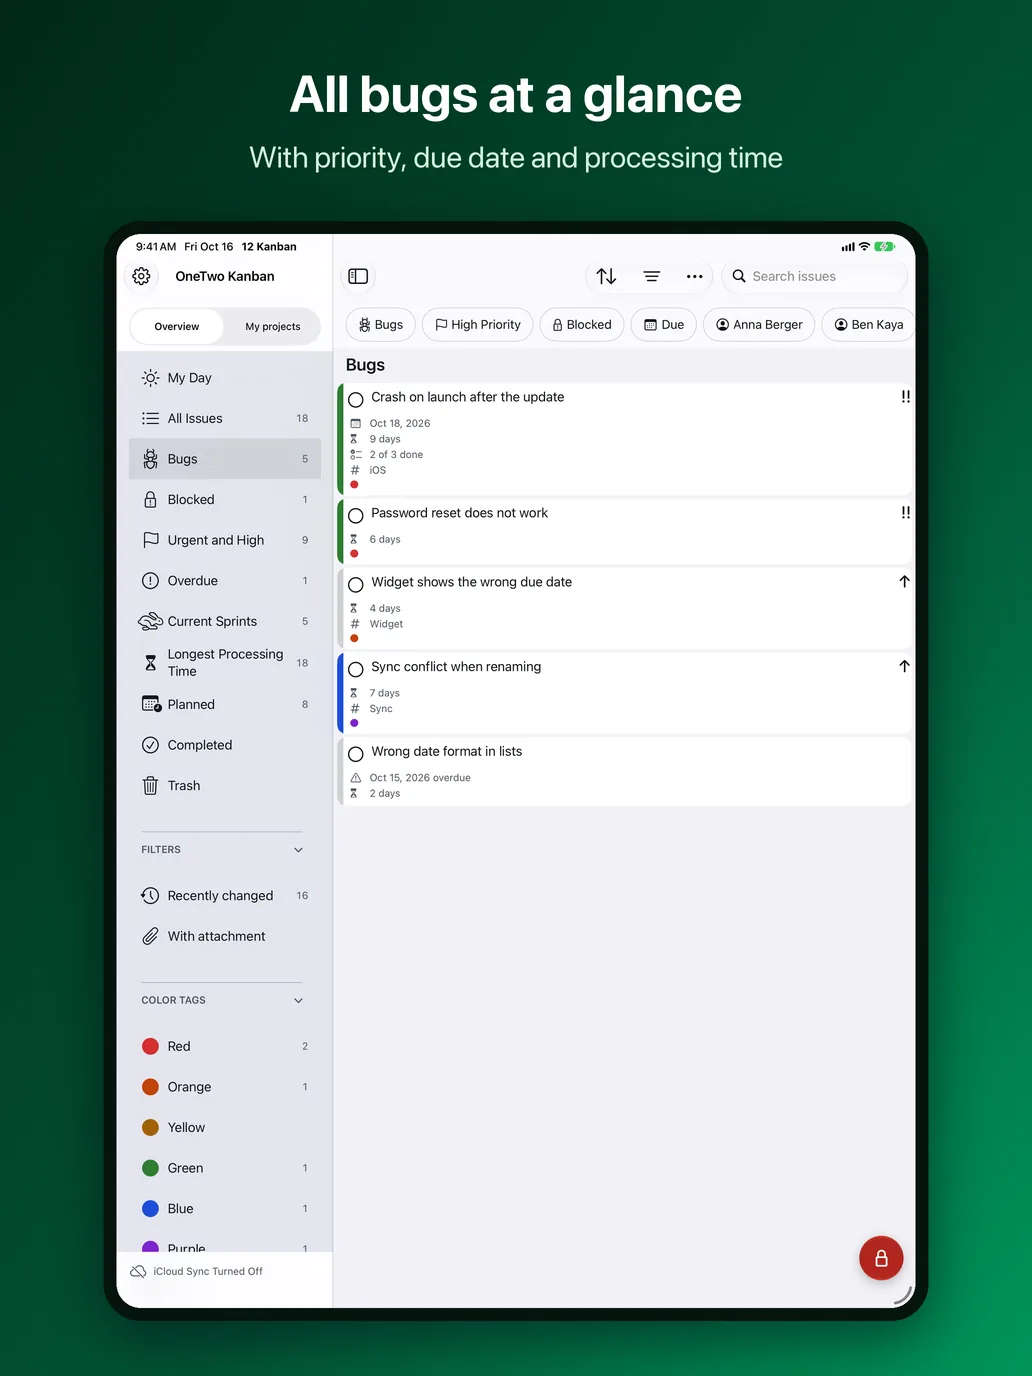Click the Current Sprints rabbit icon

pos(150,621)
